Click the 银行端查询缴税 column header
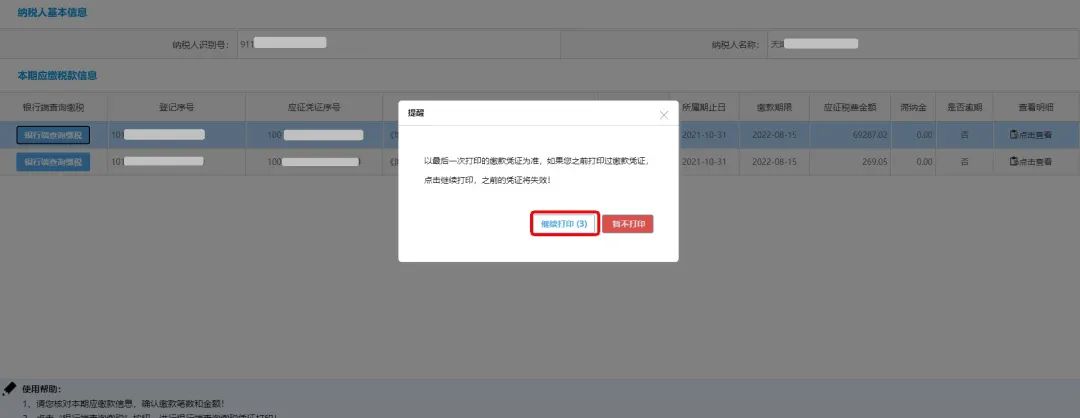 (54, 107)
